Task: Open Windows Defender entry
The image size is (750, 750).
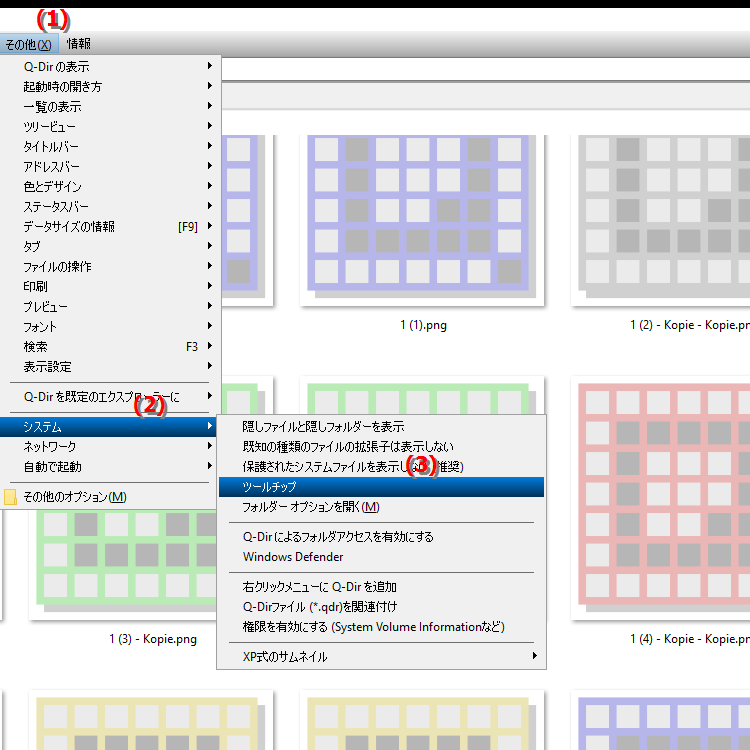Action: [381, 557]
